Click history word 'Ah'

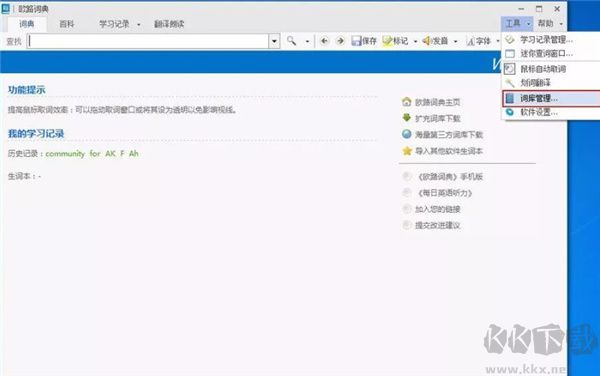point(134,154)
